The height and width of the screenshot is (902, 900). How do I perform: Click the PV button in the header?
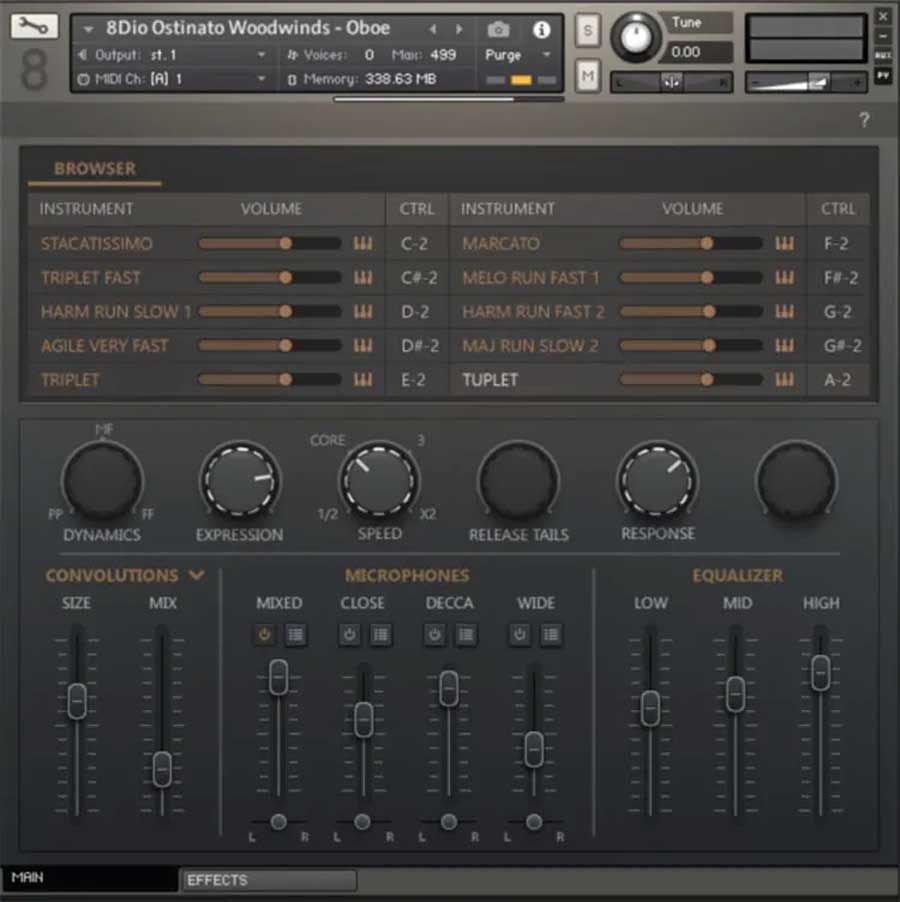coord(883,75)
